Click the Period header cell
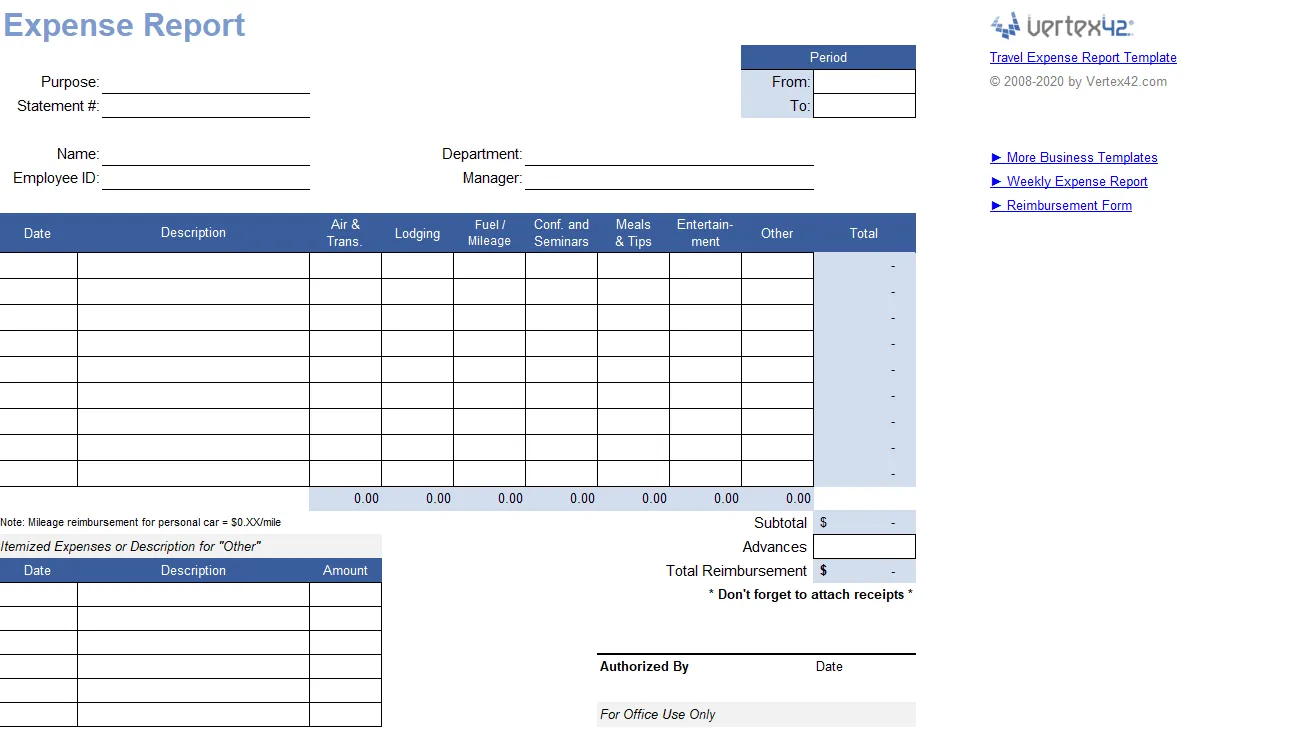The image size is (1299, 743). [828, 58]
